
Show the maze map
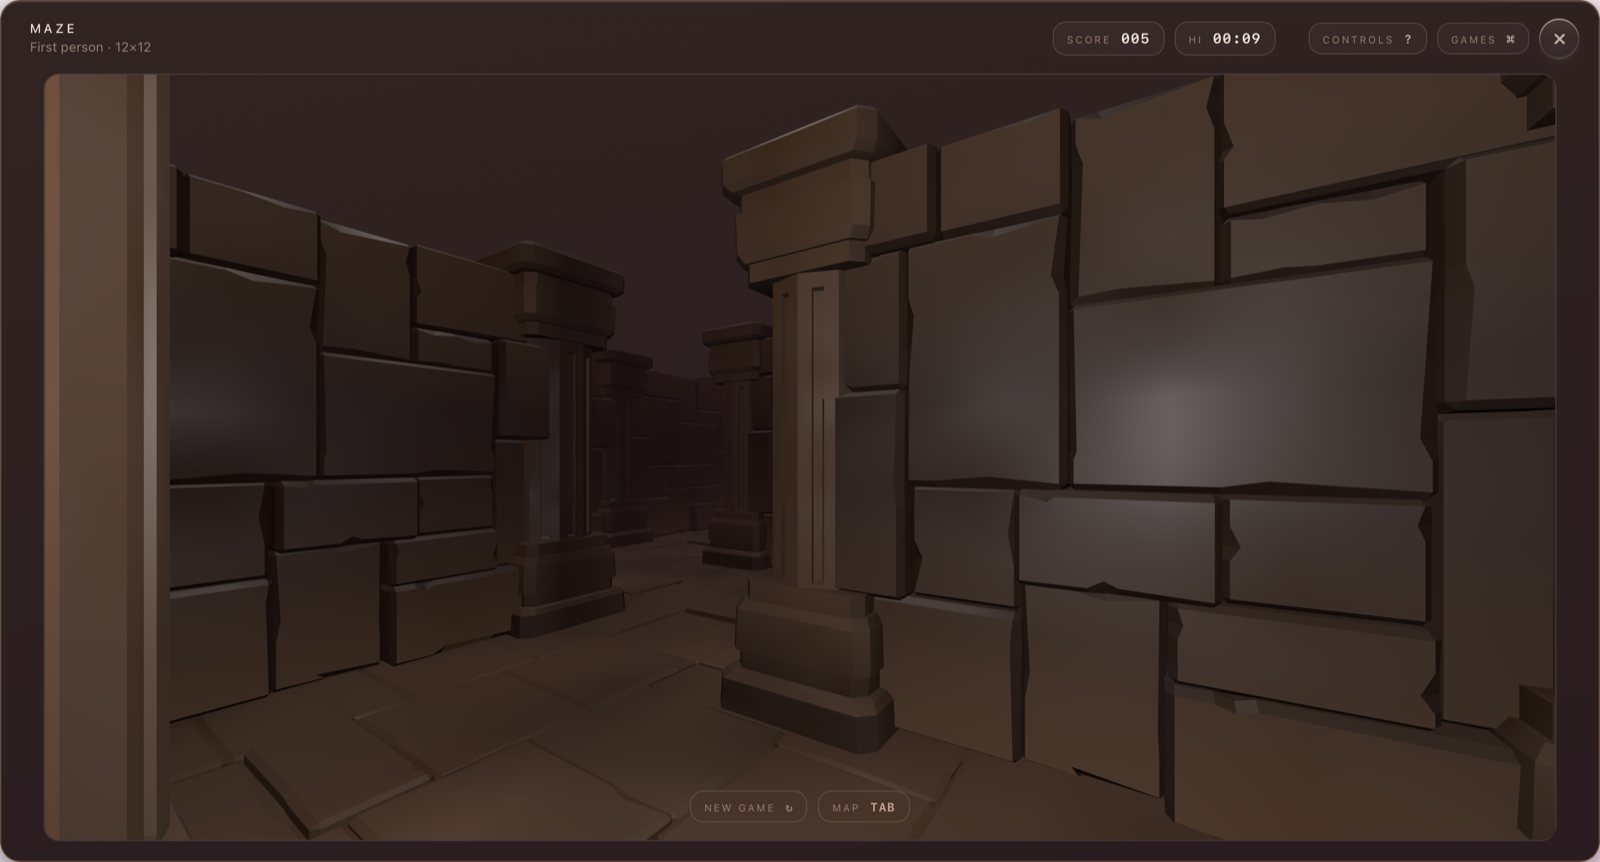coord(864,807)
